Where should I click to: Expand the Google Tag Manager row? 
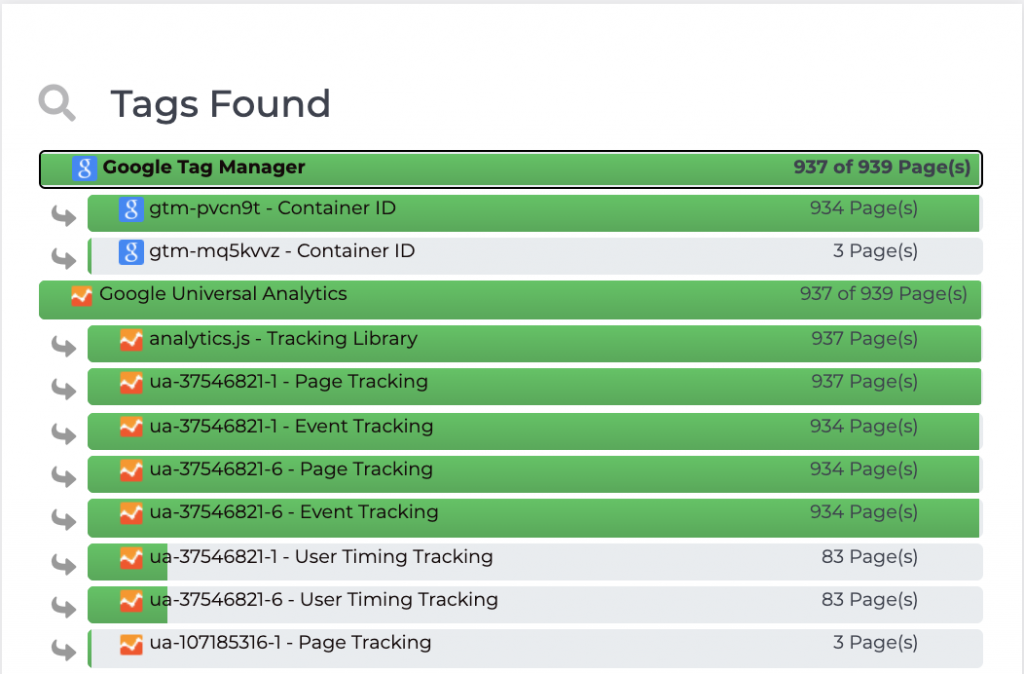pos(510,169)
